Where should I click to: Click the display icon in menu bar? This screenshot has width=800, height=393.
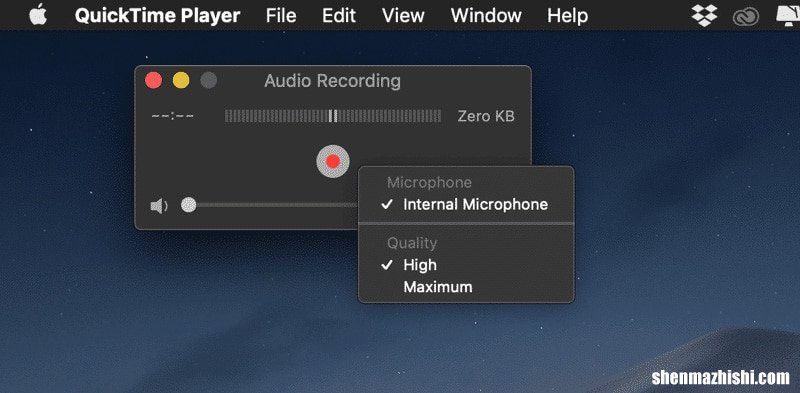[788, 16]
